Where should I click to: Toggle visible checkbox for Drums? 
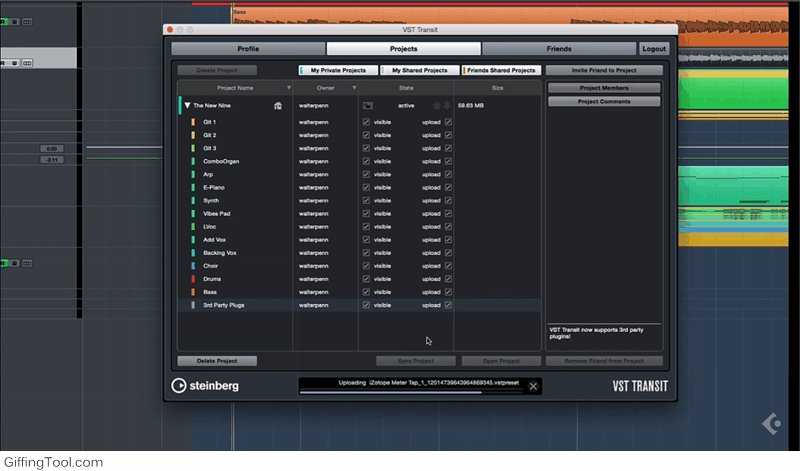[x=366, y=279]
